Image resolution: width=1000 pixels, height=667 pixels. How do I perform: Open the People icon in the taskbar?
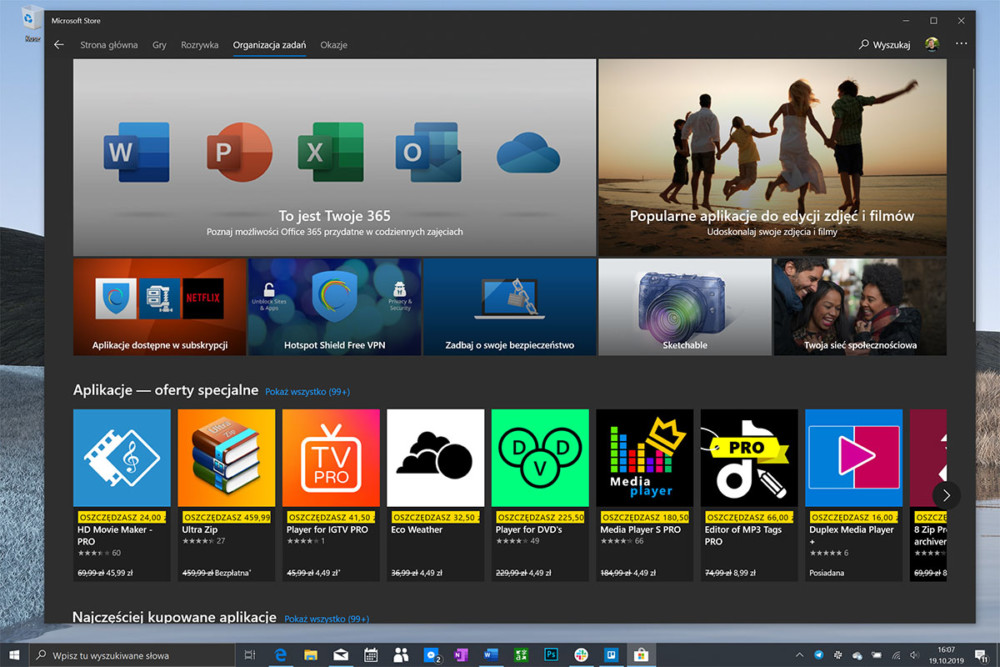pos(401,655)
